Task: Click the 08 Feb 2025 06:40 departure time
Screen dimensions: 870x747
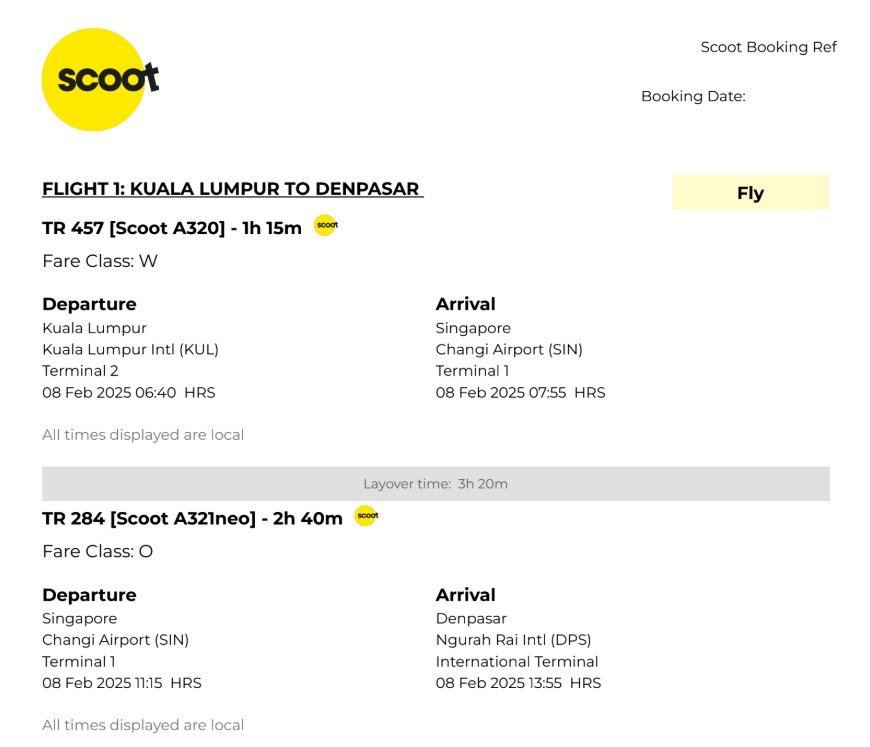Action: pos(128,393)
